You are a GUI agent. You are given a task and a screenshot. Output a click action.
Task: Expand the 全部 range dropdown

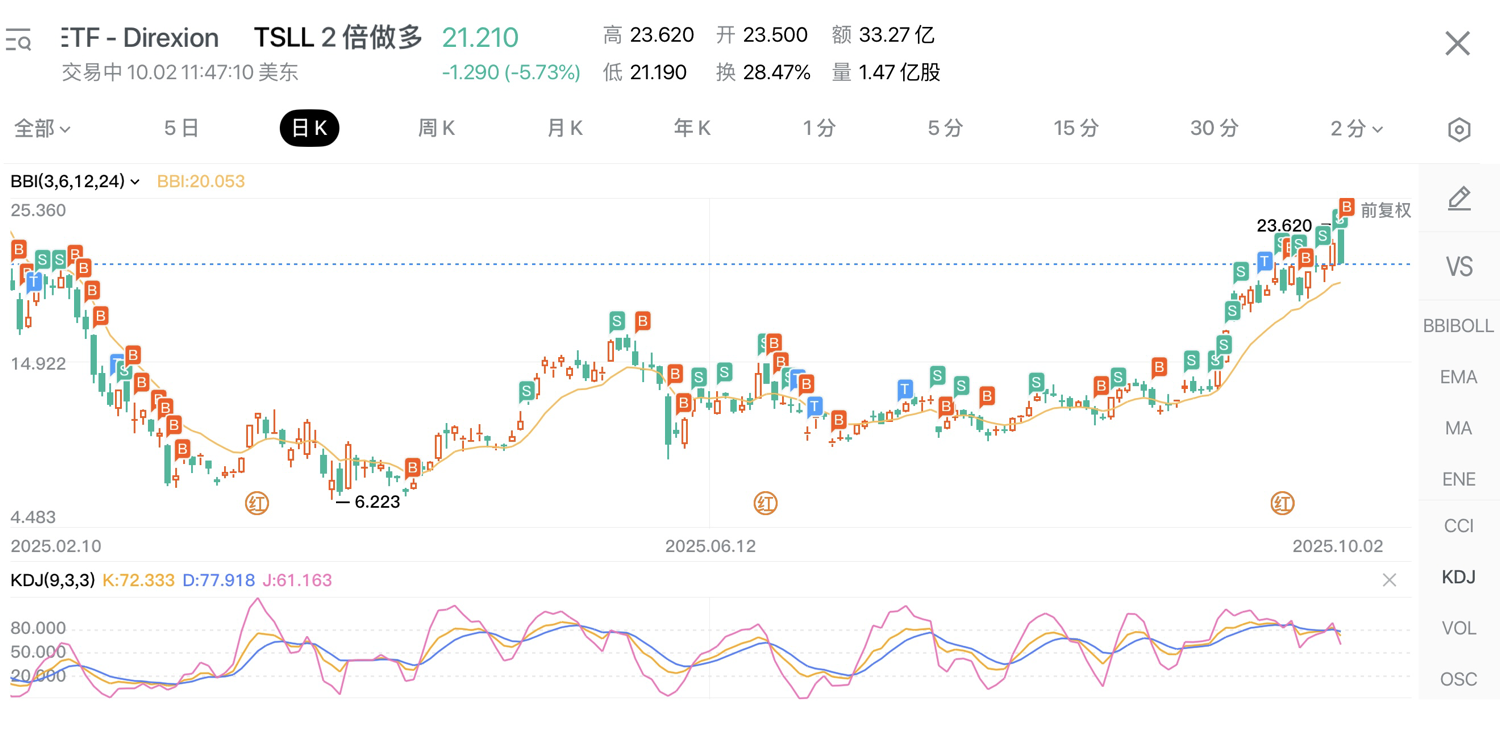pyautogui.click(x=42, y=129)
